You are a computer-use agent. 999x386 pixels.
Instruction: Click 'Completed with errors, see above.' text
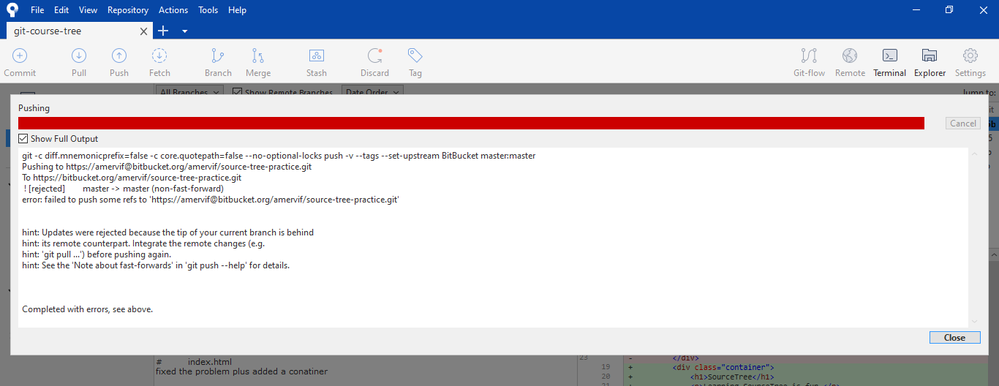coord(88,310)
